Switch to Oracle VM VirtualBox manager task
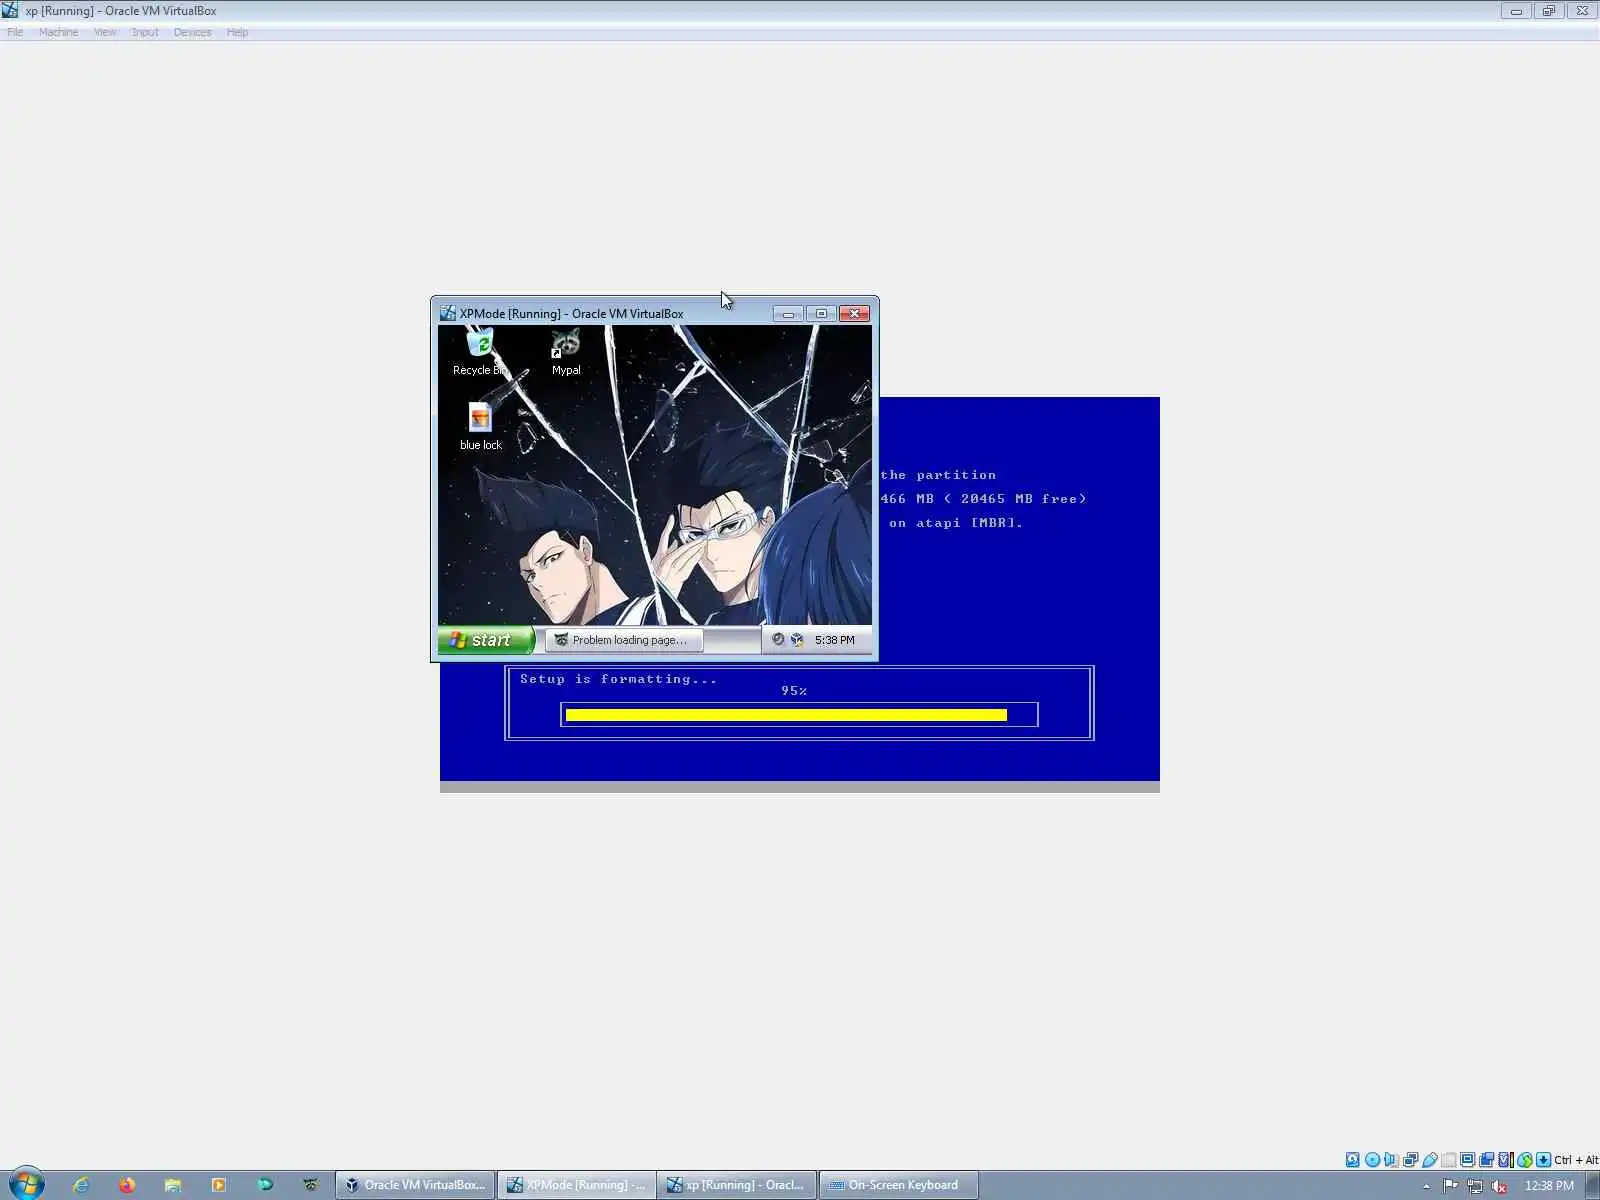 coord(415,1185)
